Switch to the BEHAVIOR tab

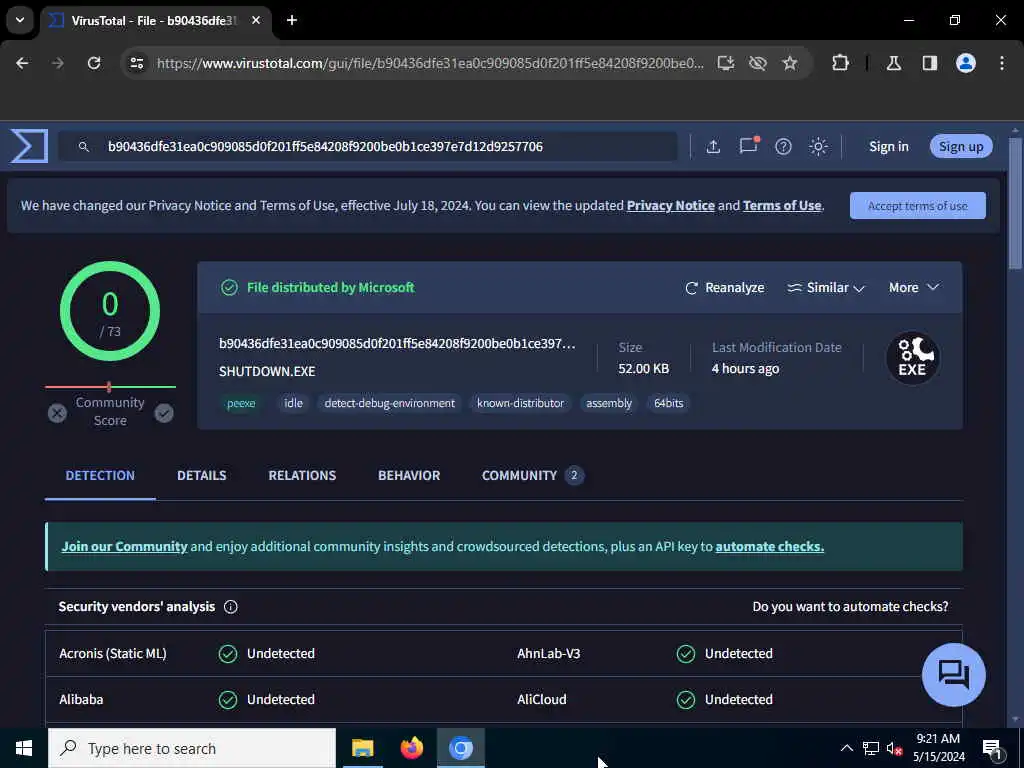[x=409, y=475]
